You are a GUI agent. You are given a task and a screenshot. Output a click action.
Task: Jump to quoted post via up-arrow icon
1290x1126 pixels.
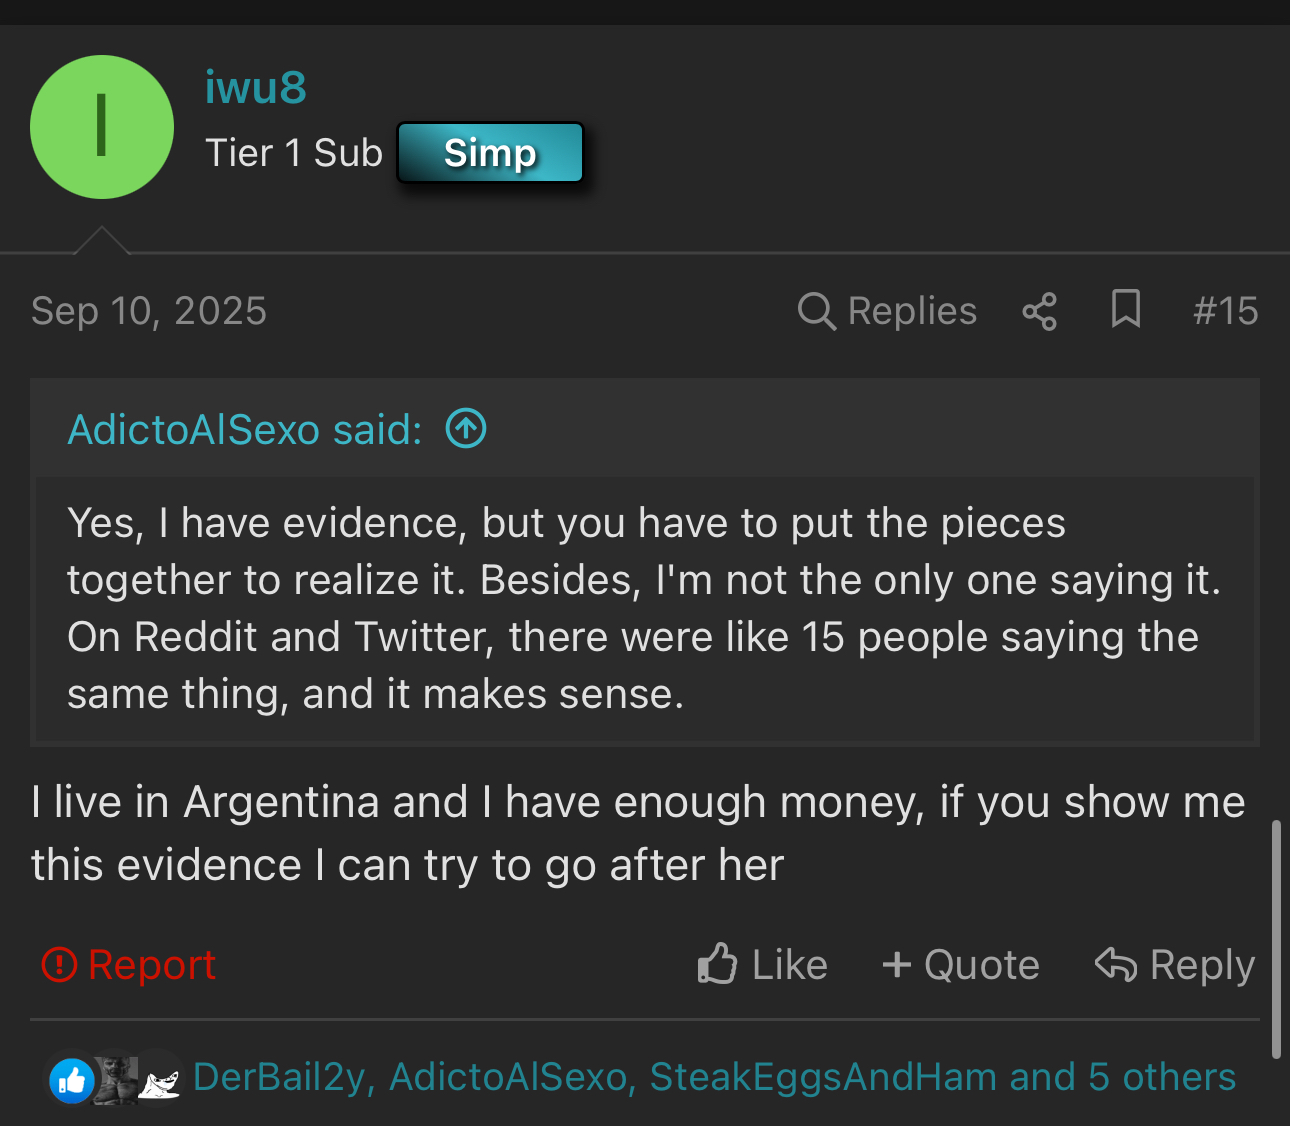[466, 429]
